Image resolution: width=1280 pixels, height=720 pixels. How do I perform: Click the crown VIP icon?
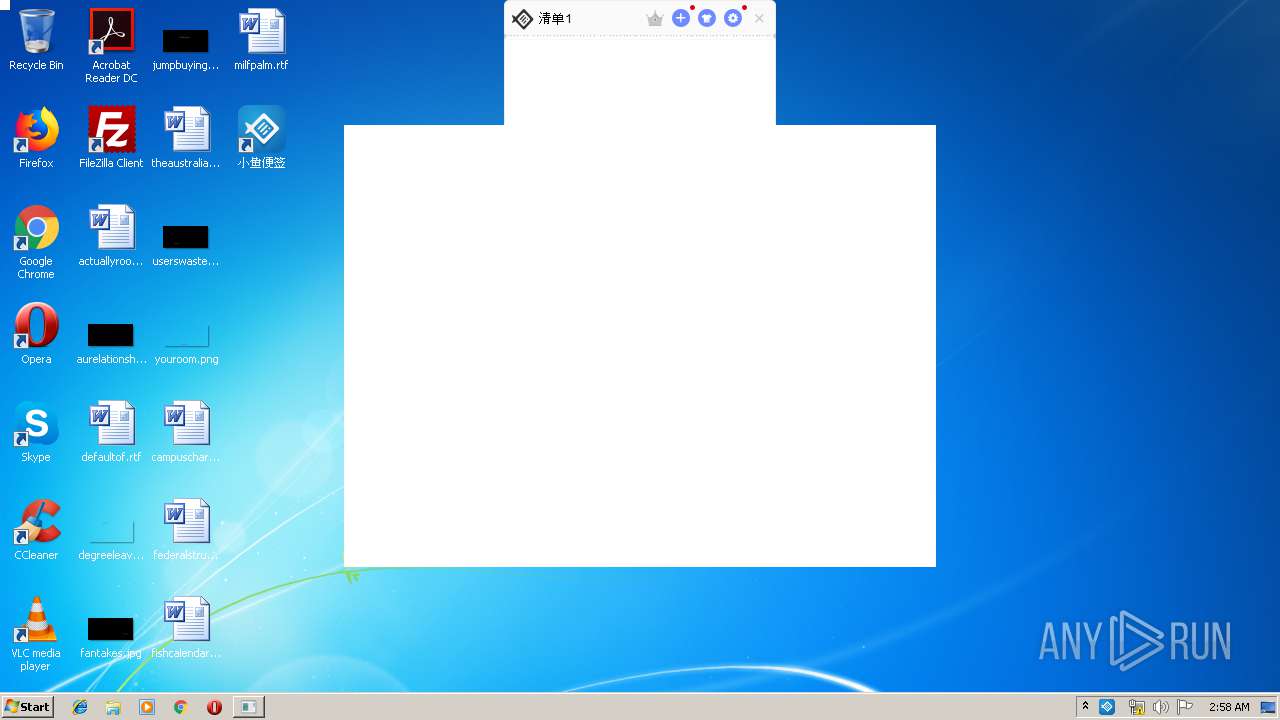tap(655, 18)
